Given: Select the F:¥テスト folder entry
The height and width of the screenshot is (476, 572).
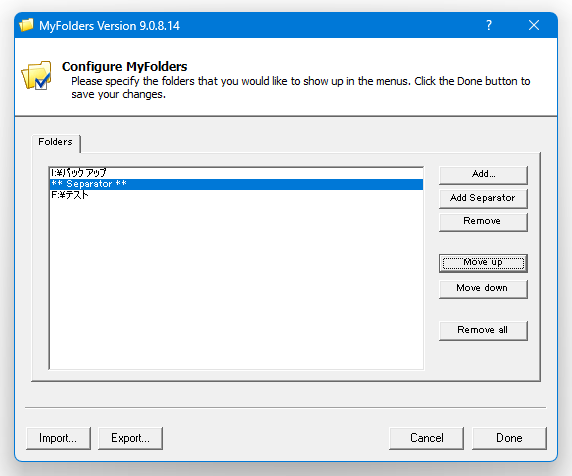Looking at the screenshot, I should (236, 195).
